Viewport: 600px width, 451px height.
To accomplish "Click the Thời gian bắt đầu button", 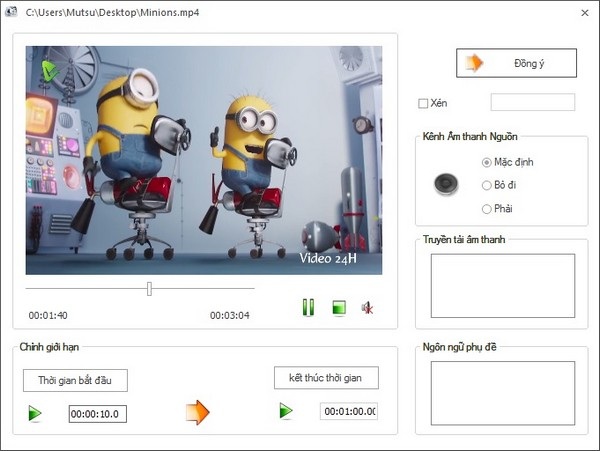I will pos(75,381).
